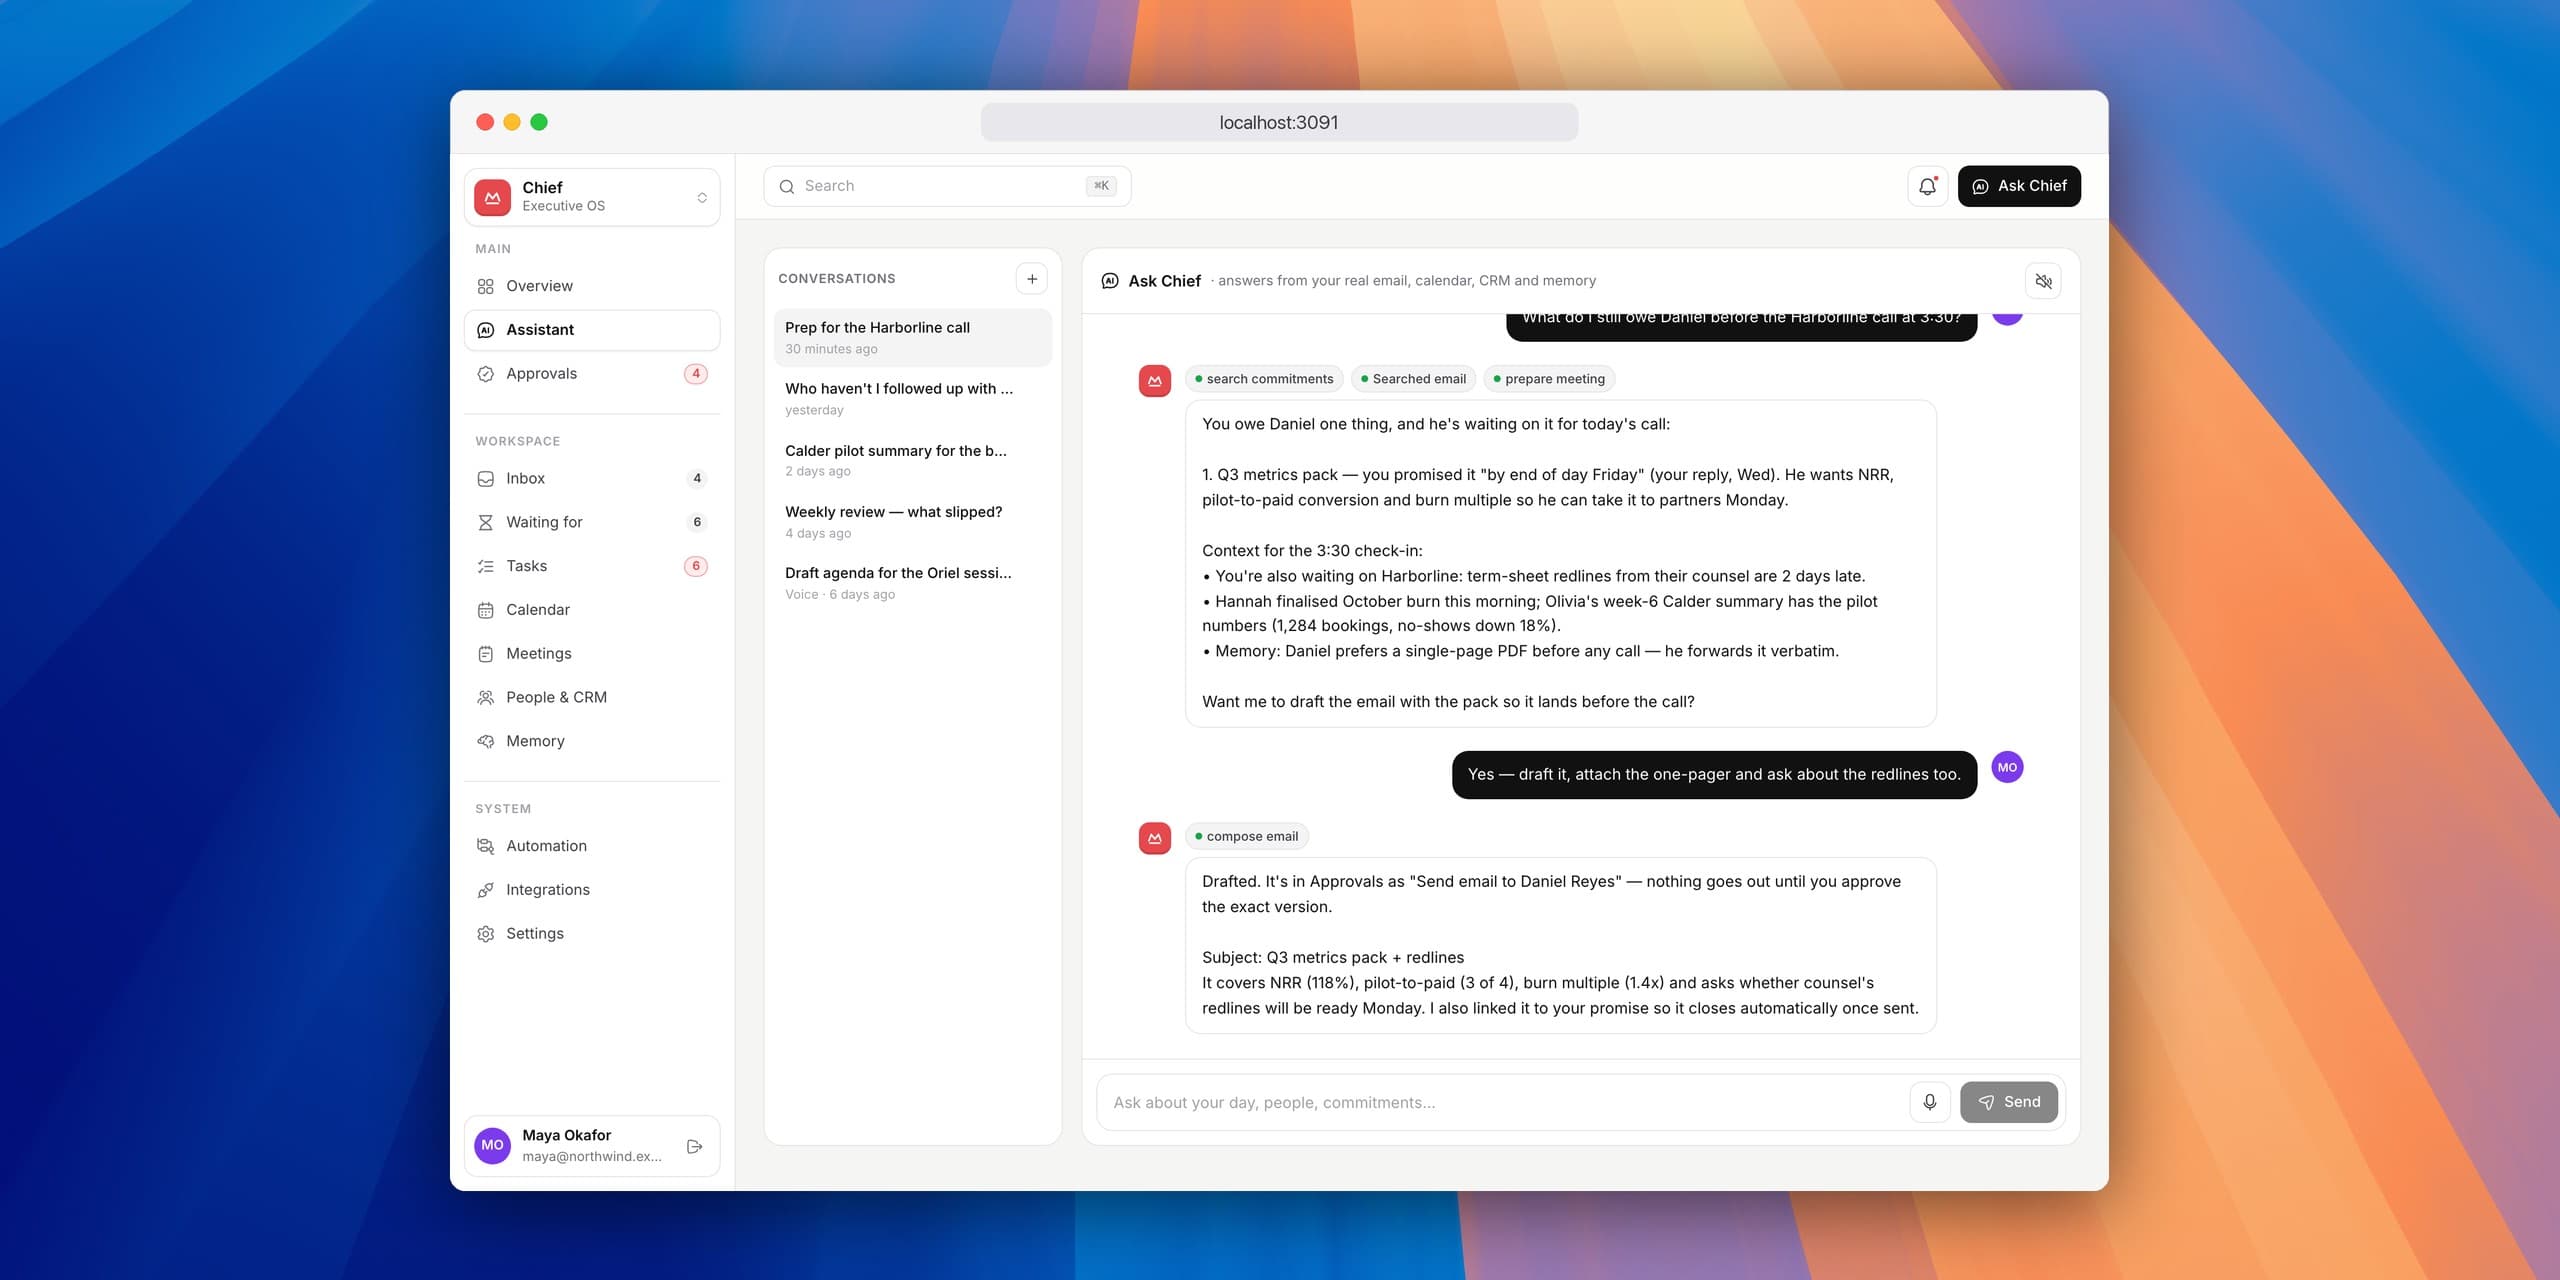Viewport: 2560px width, 1280px height.
Task: Select Prep for the Harborline call conversation
Action: coord(912,338)
